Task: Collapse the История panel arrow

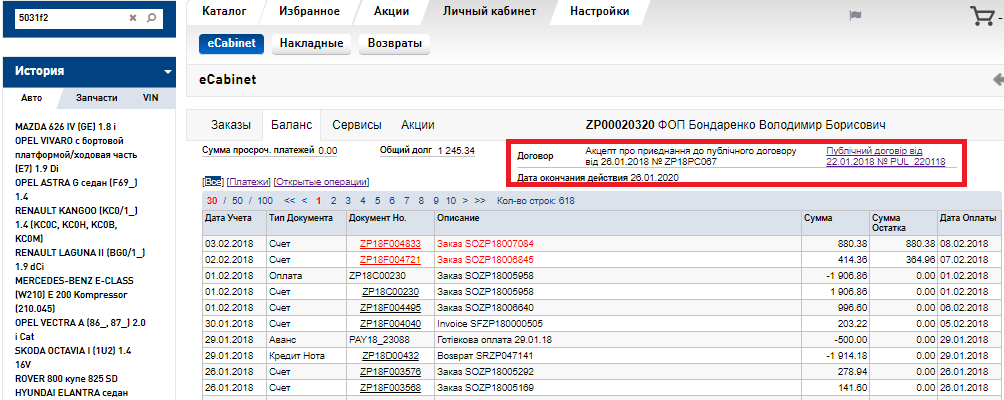Action: (x=167, y=72)
